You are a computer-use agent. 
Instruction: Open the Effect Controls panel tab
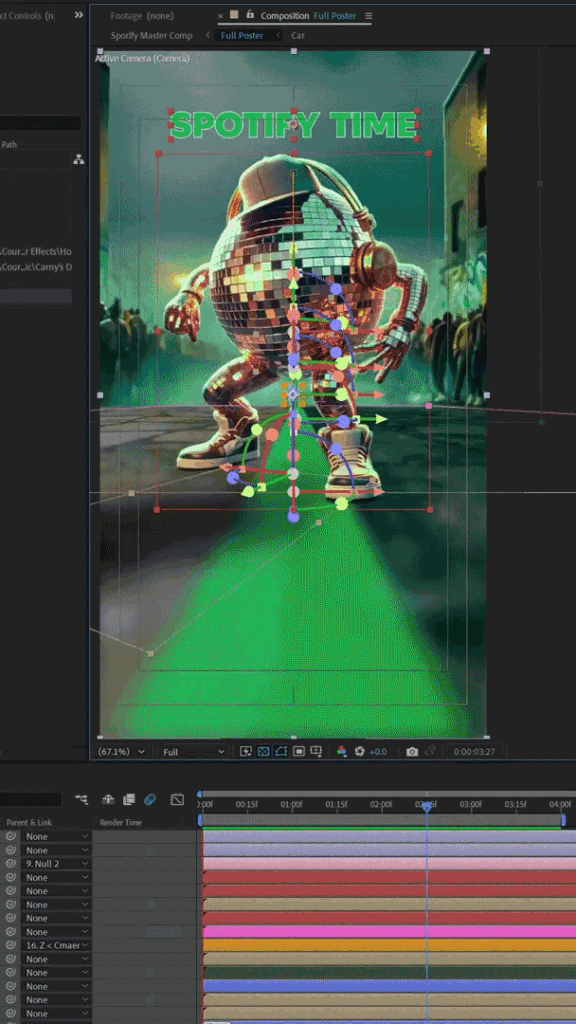click(x=27, y=15)
